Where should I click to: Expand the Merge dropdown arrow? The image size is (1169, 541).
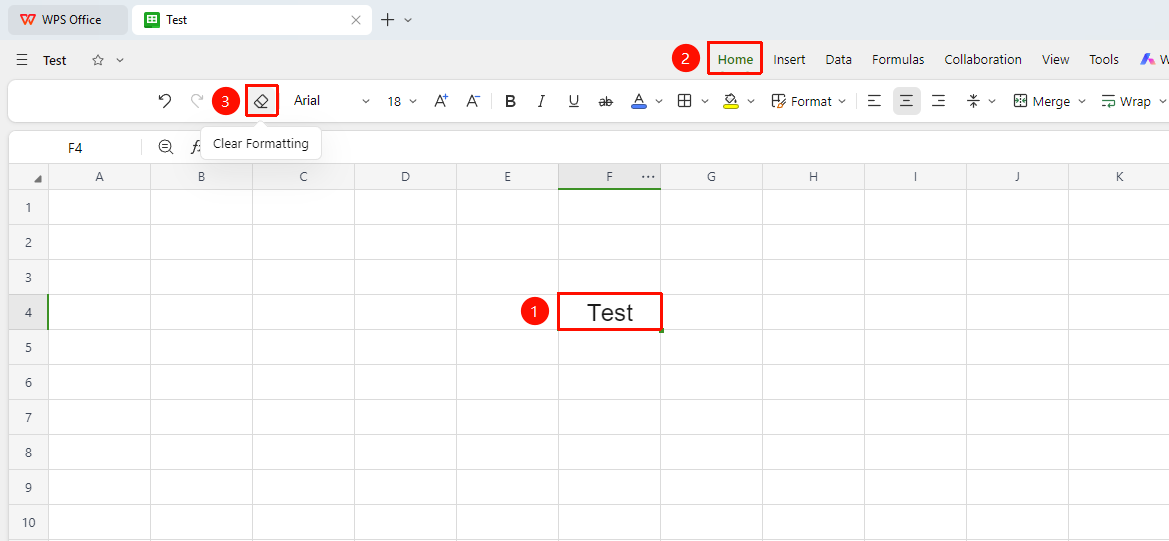[x=1082, y=101]
